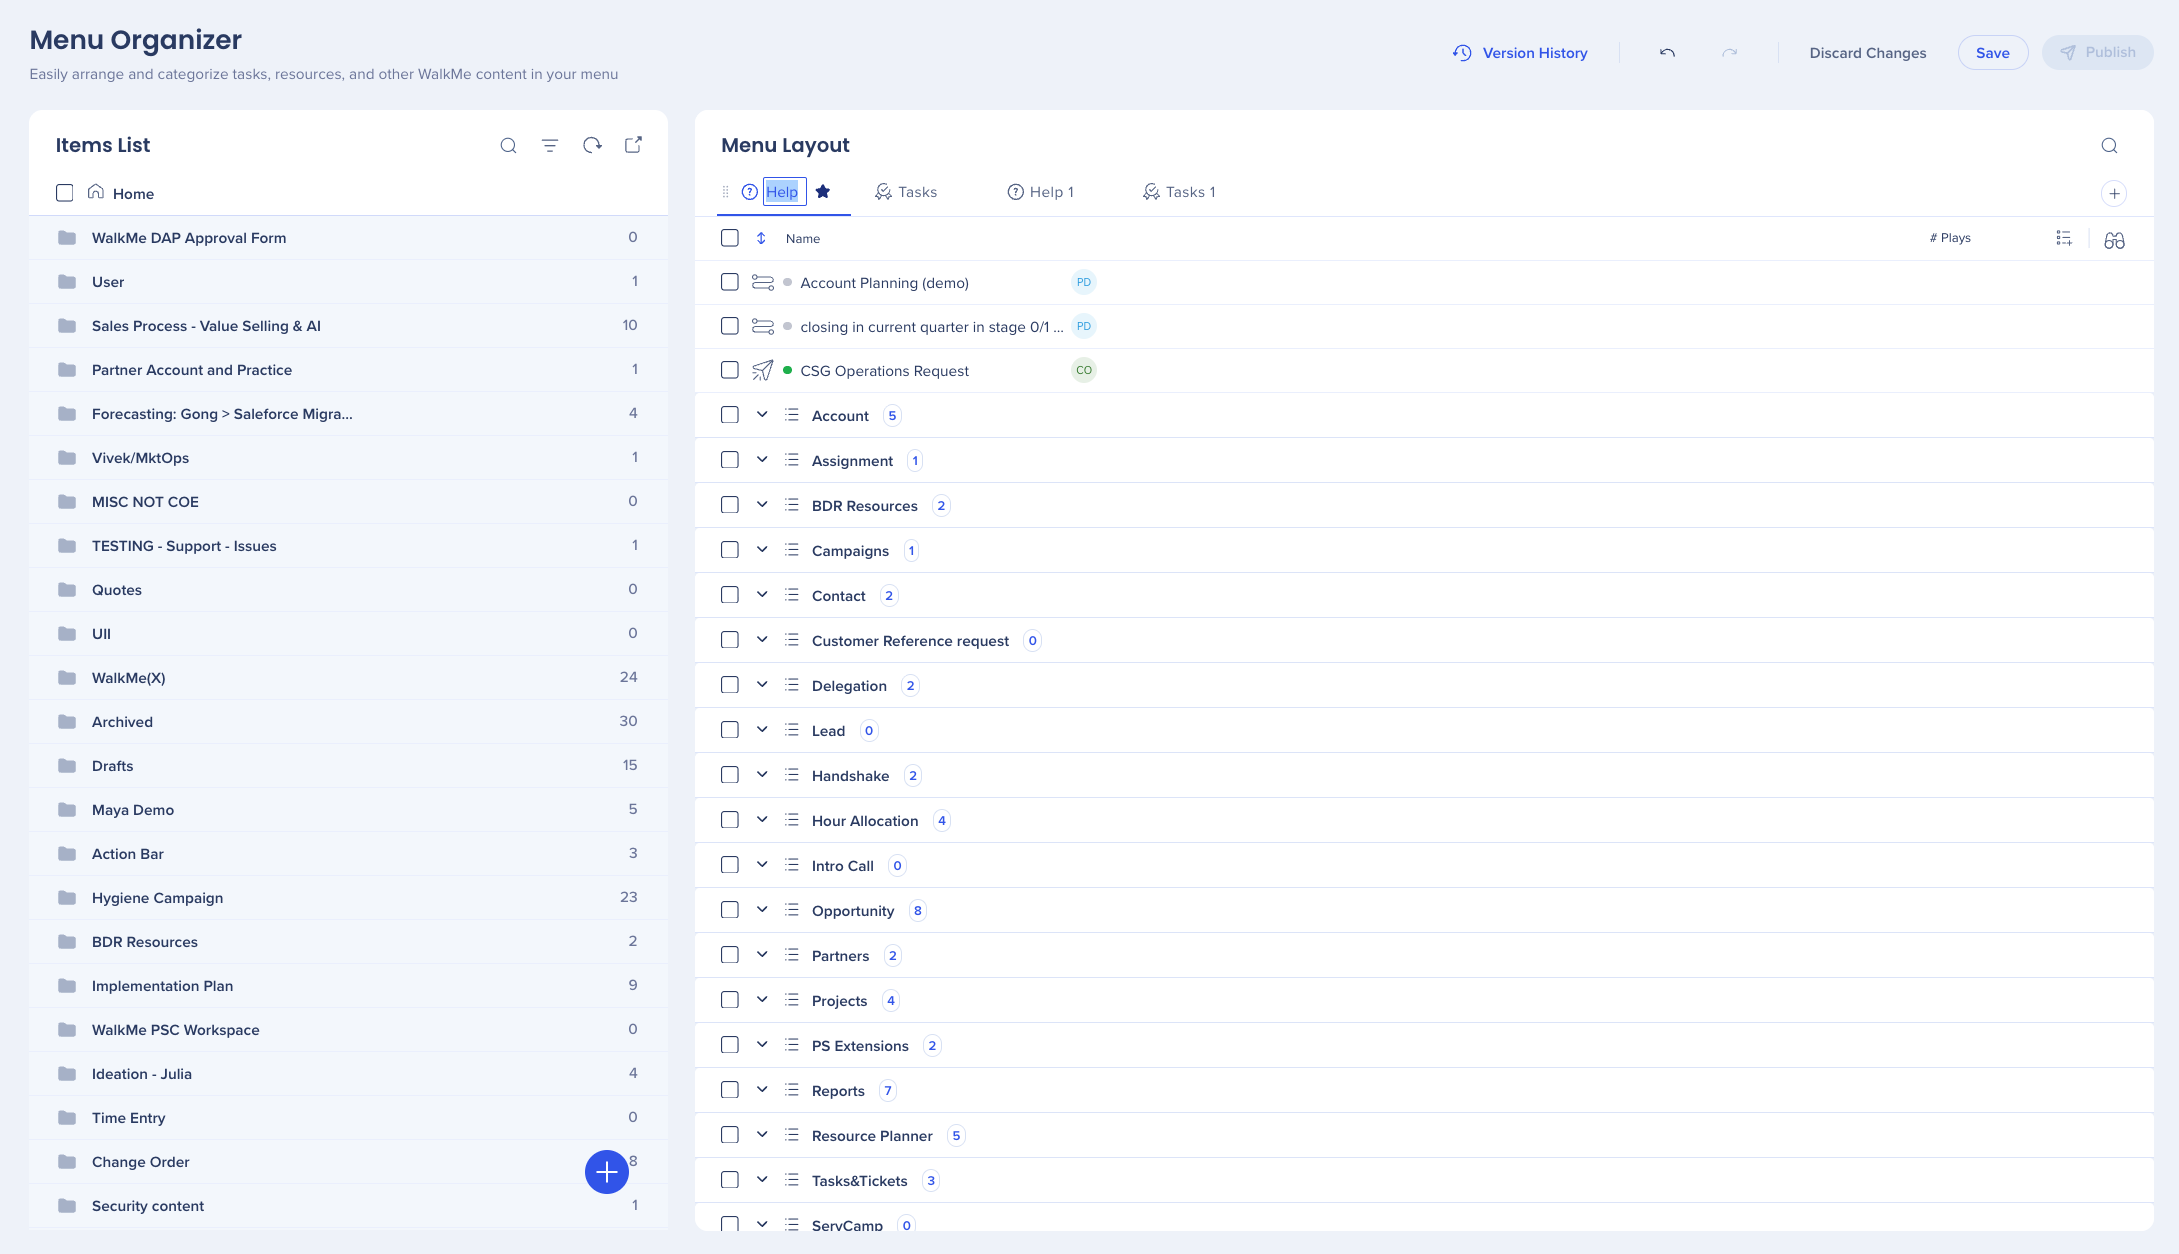Image resolution: width=2179 pixels, height=1254 pixels.
Task: Open the filter icon in Items List
Action: (x=550, y=146)
